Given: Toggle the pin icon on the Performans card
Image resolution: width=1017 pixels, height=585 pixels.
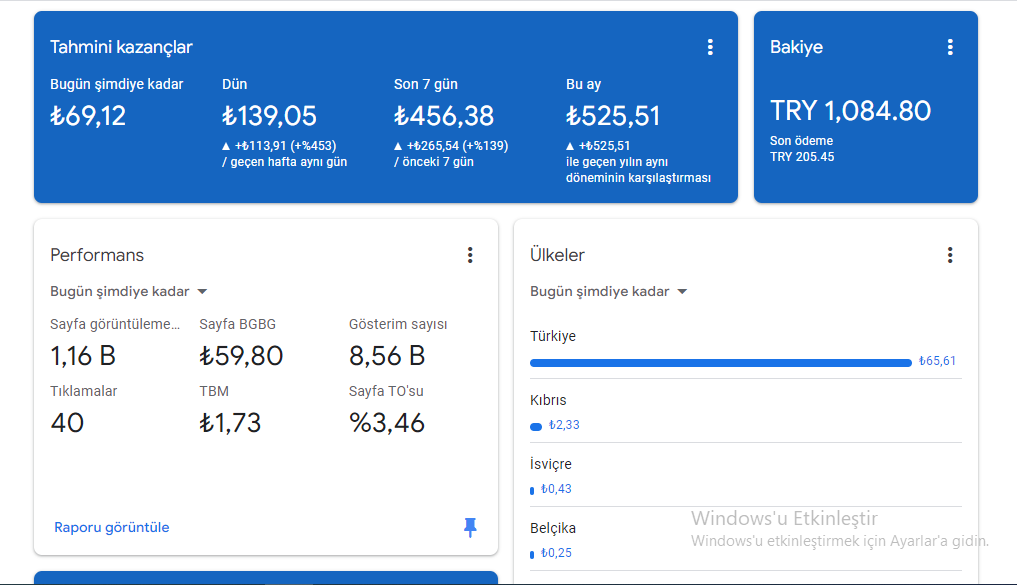Looking at the screenshot, I should coord(470,527).
